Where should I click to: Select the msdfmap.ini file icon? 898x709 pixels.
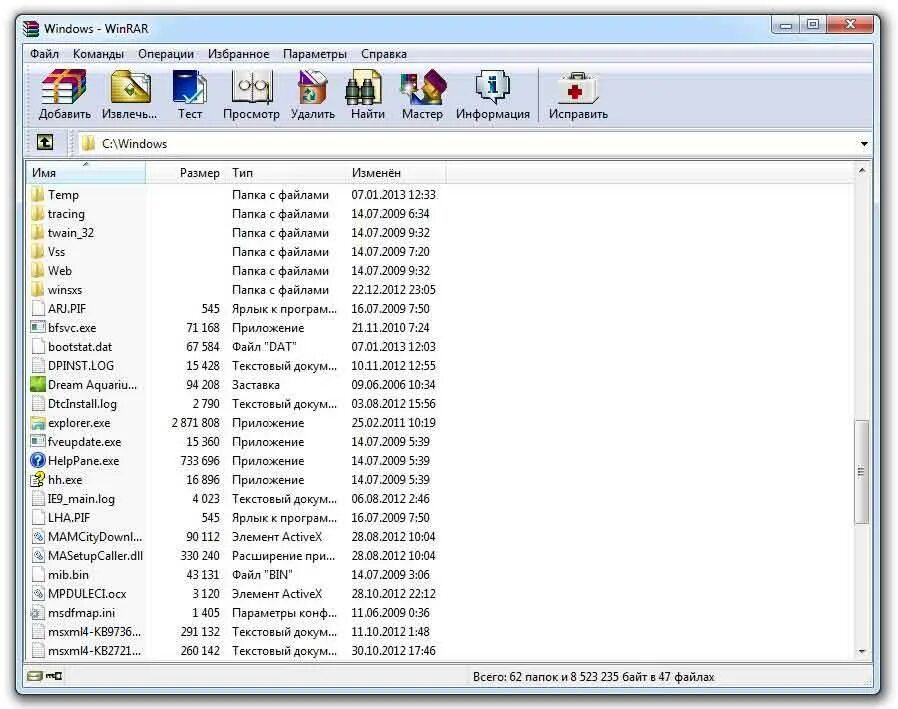(x=38, y=613)
